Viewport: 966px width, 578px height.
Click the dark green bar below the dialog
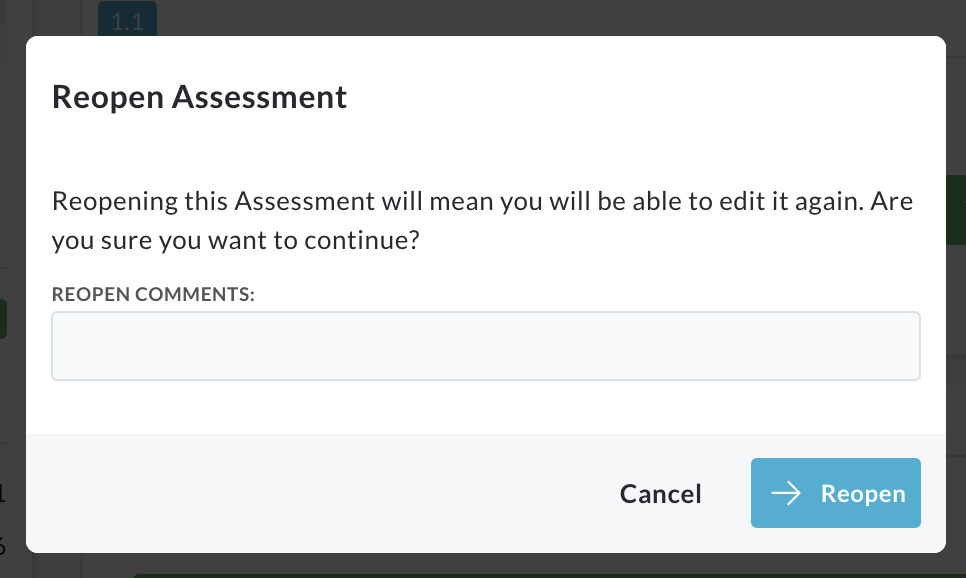548,576
